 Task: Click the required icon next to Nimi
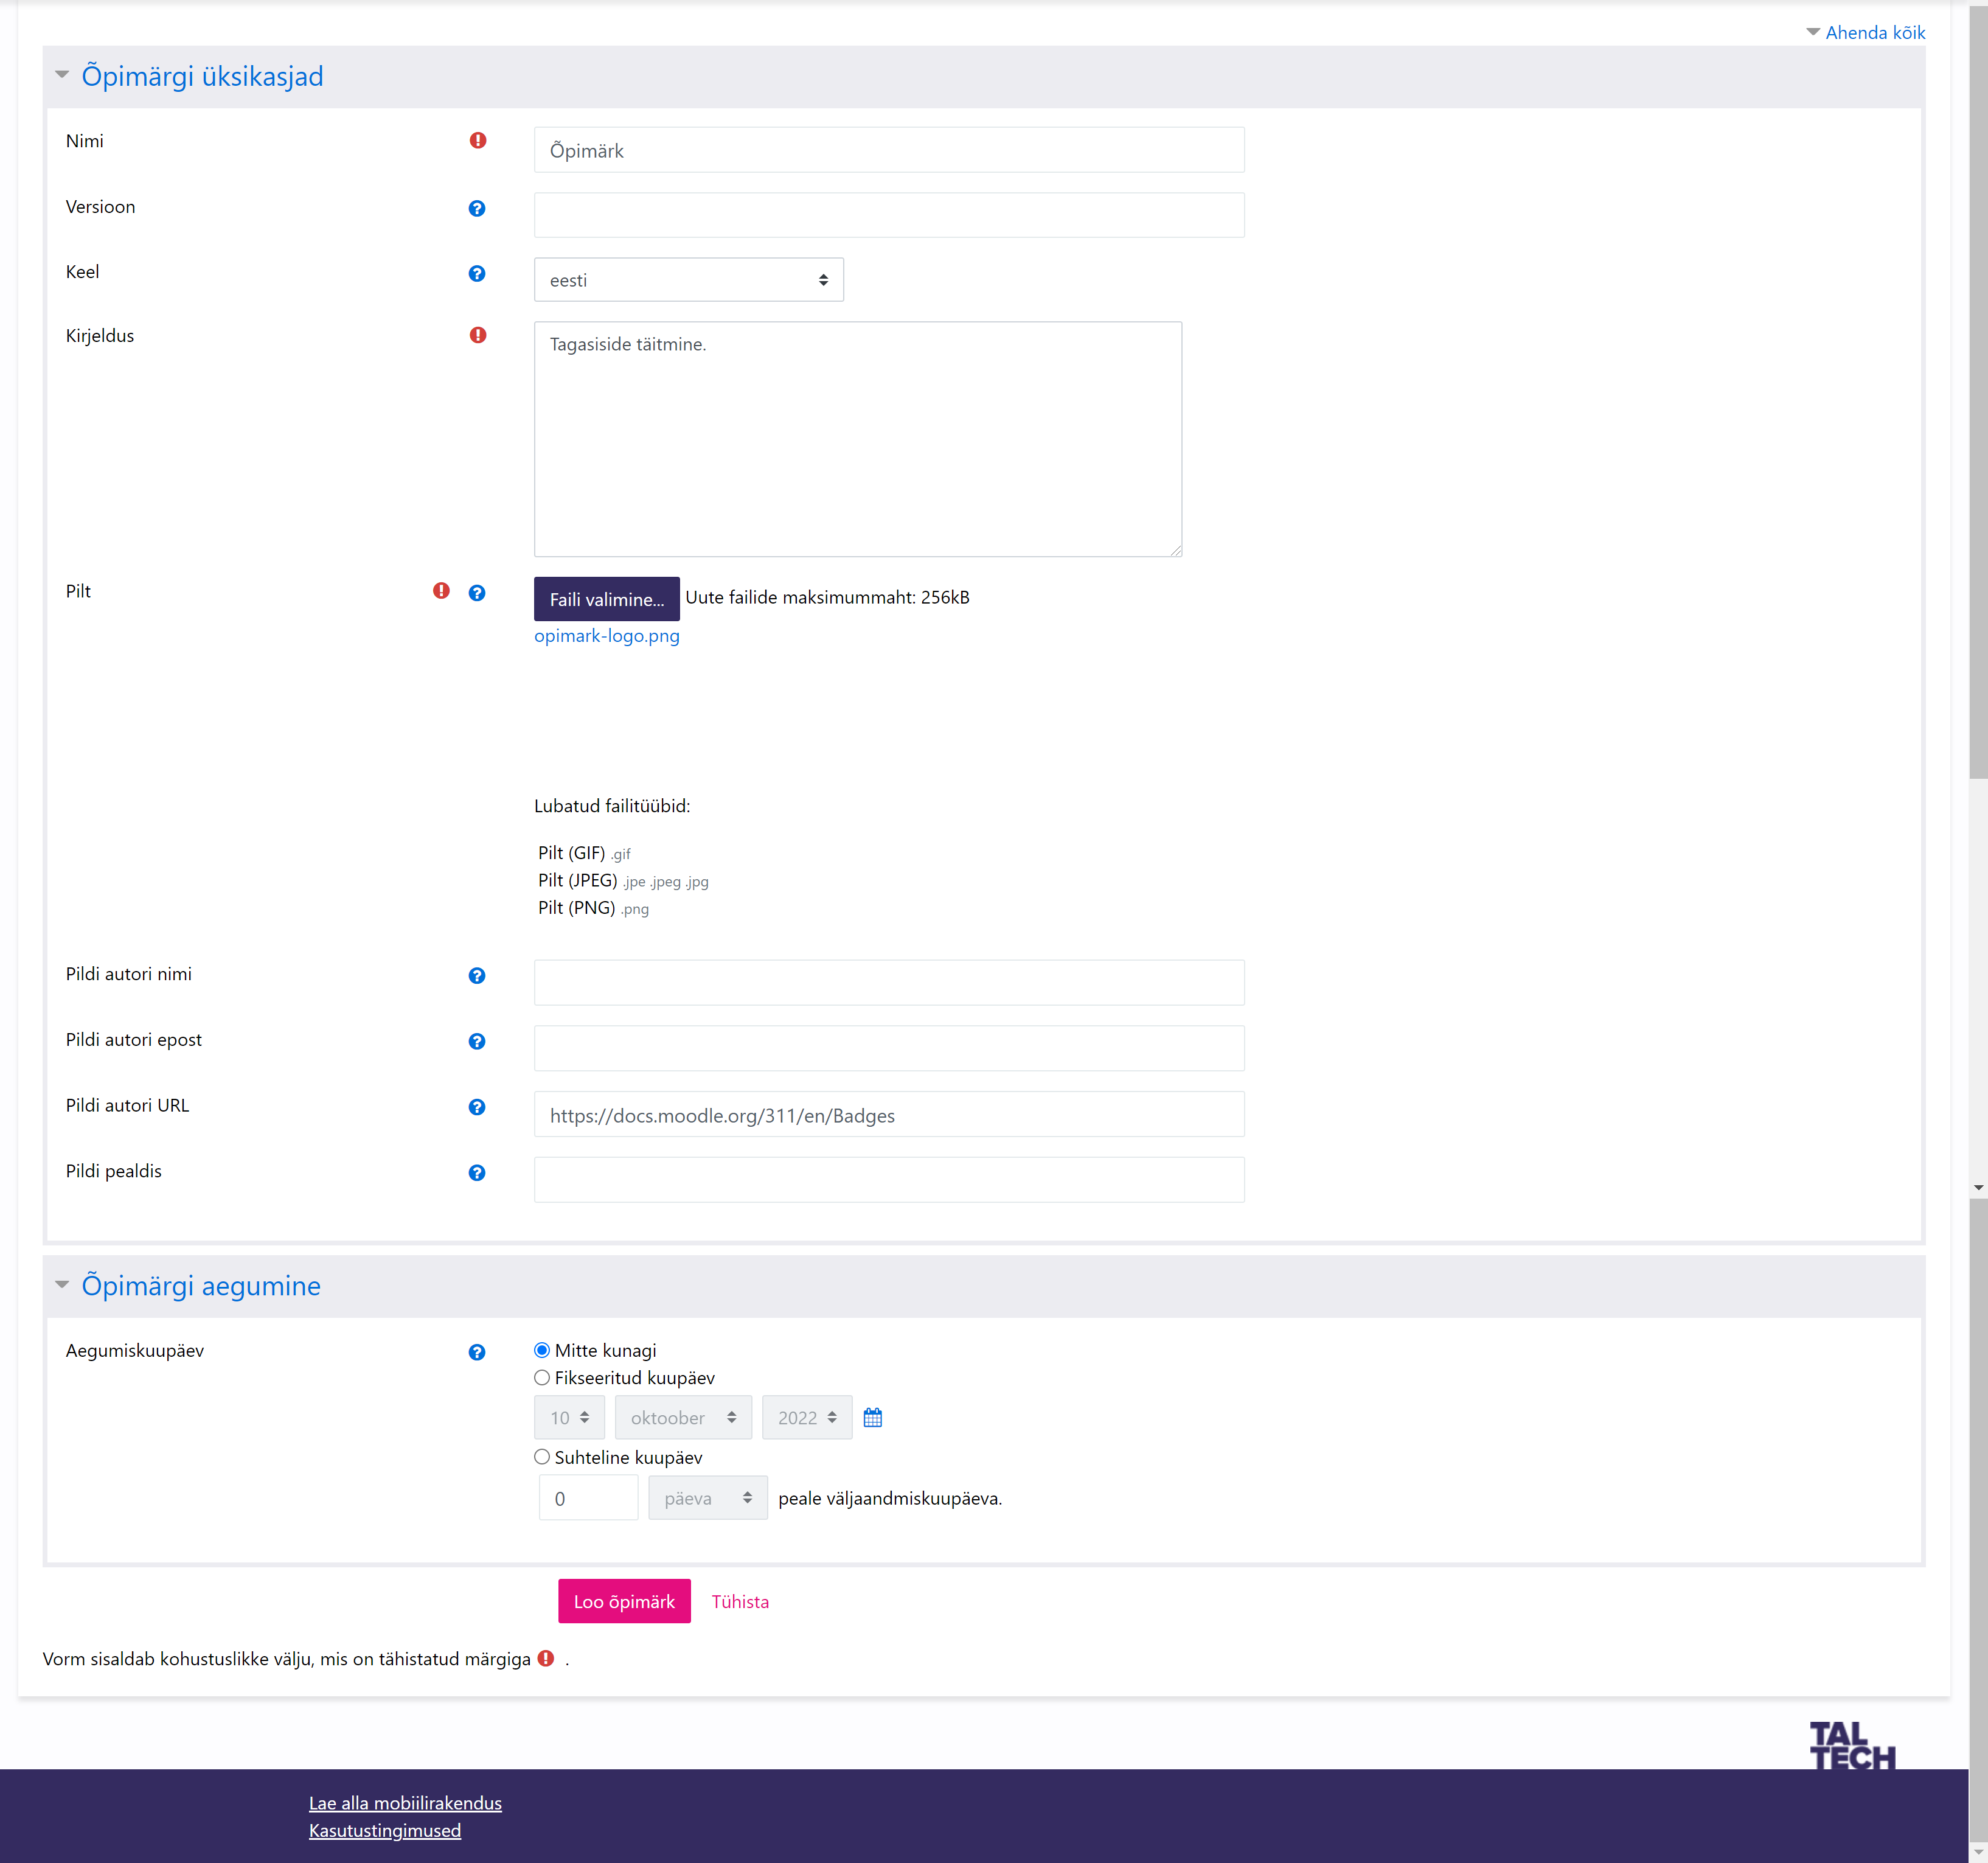point(478,141)
